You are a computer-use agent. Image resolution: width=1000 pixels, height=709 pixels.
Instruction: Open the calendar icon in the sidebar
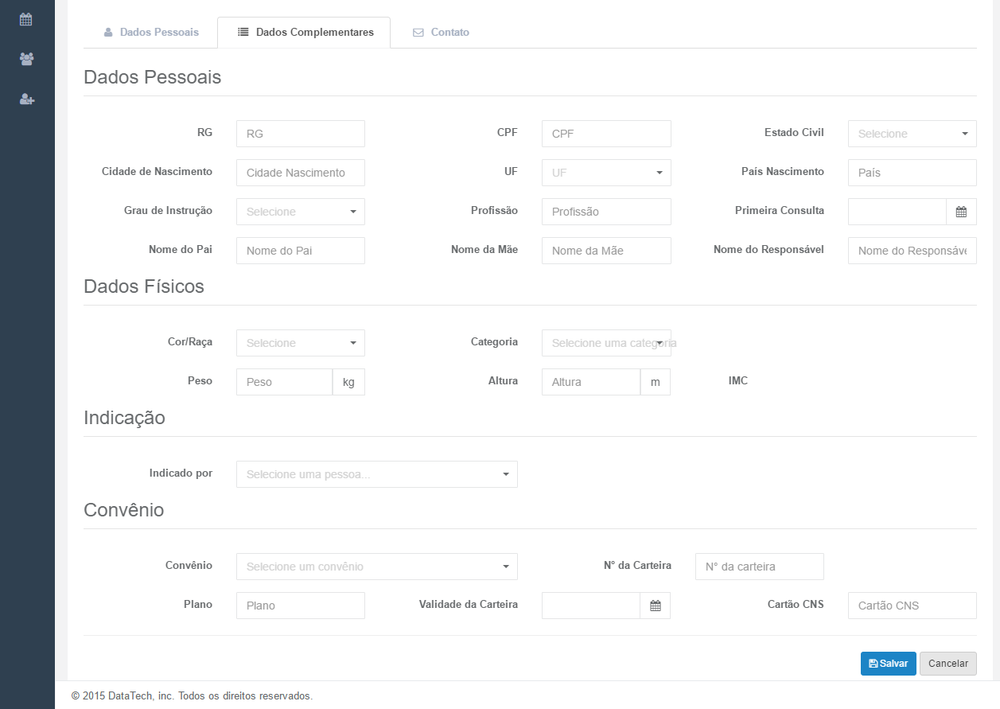tap(27, 19)
